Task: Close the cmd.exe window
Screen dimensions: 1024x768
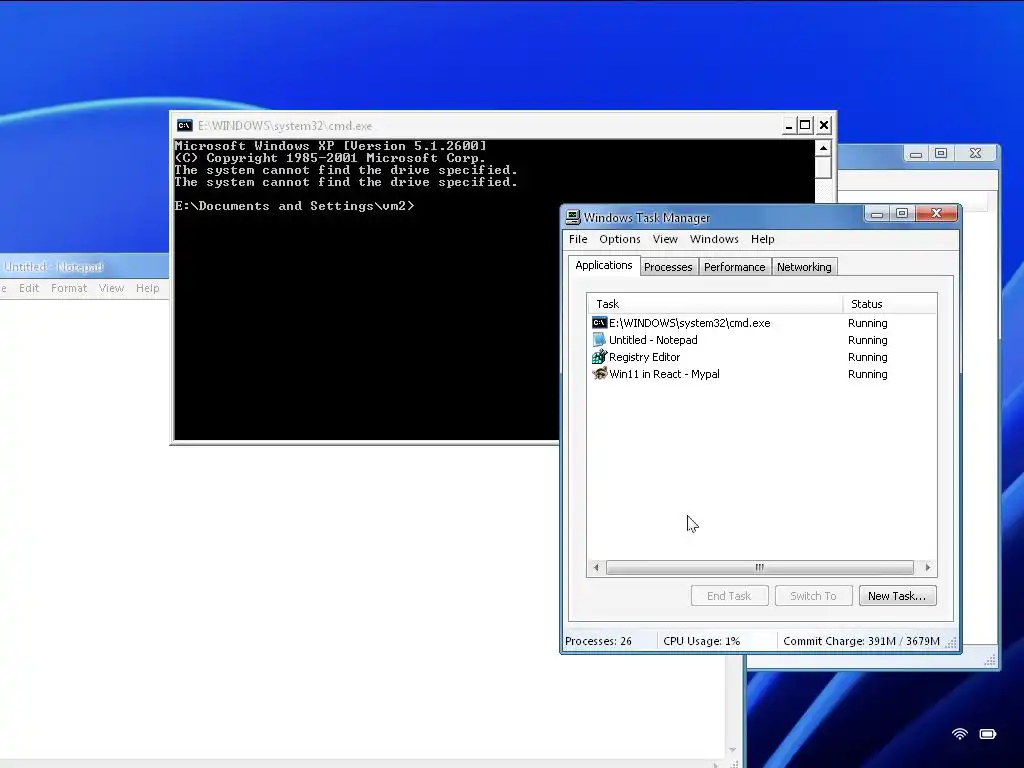Action: [824, 125]
